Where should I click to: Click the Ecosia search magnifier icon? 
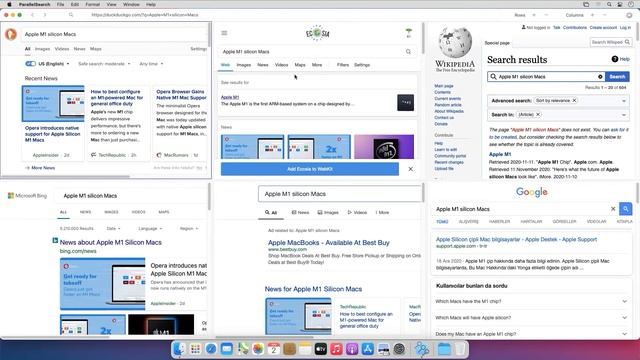(x=408, y=51)
